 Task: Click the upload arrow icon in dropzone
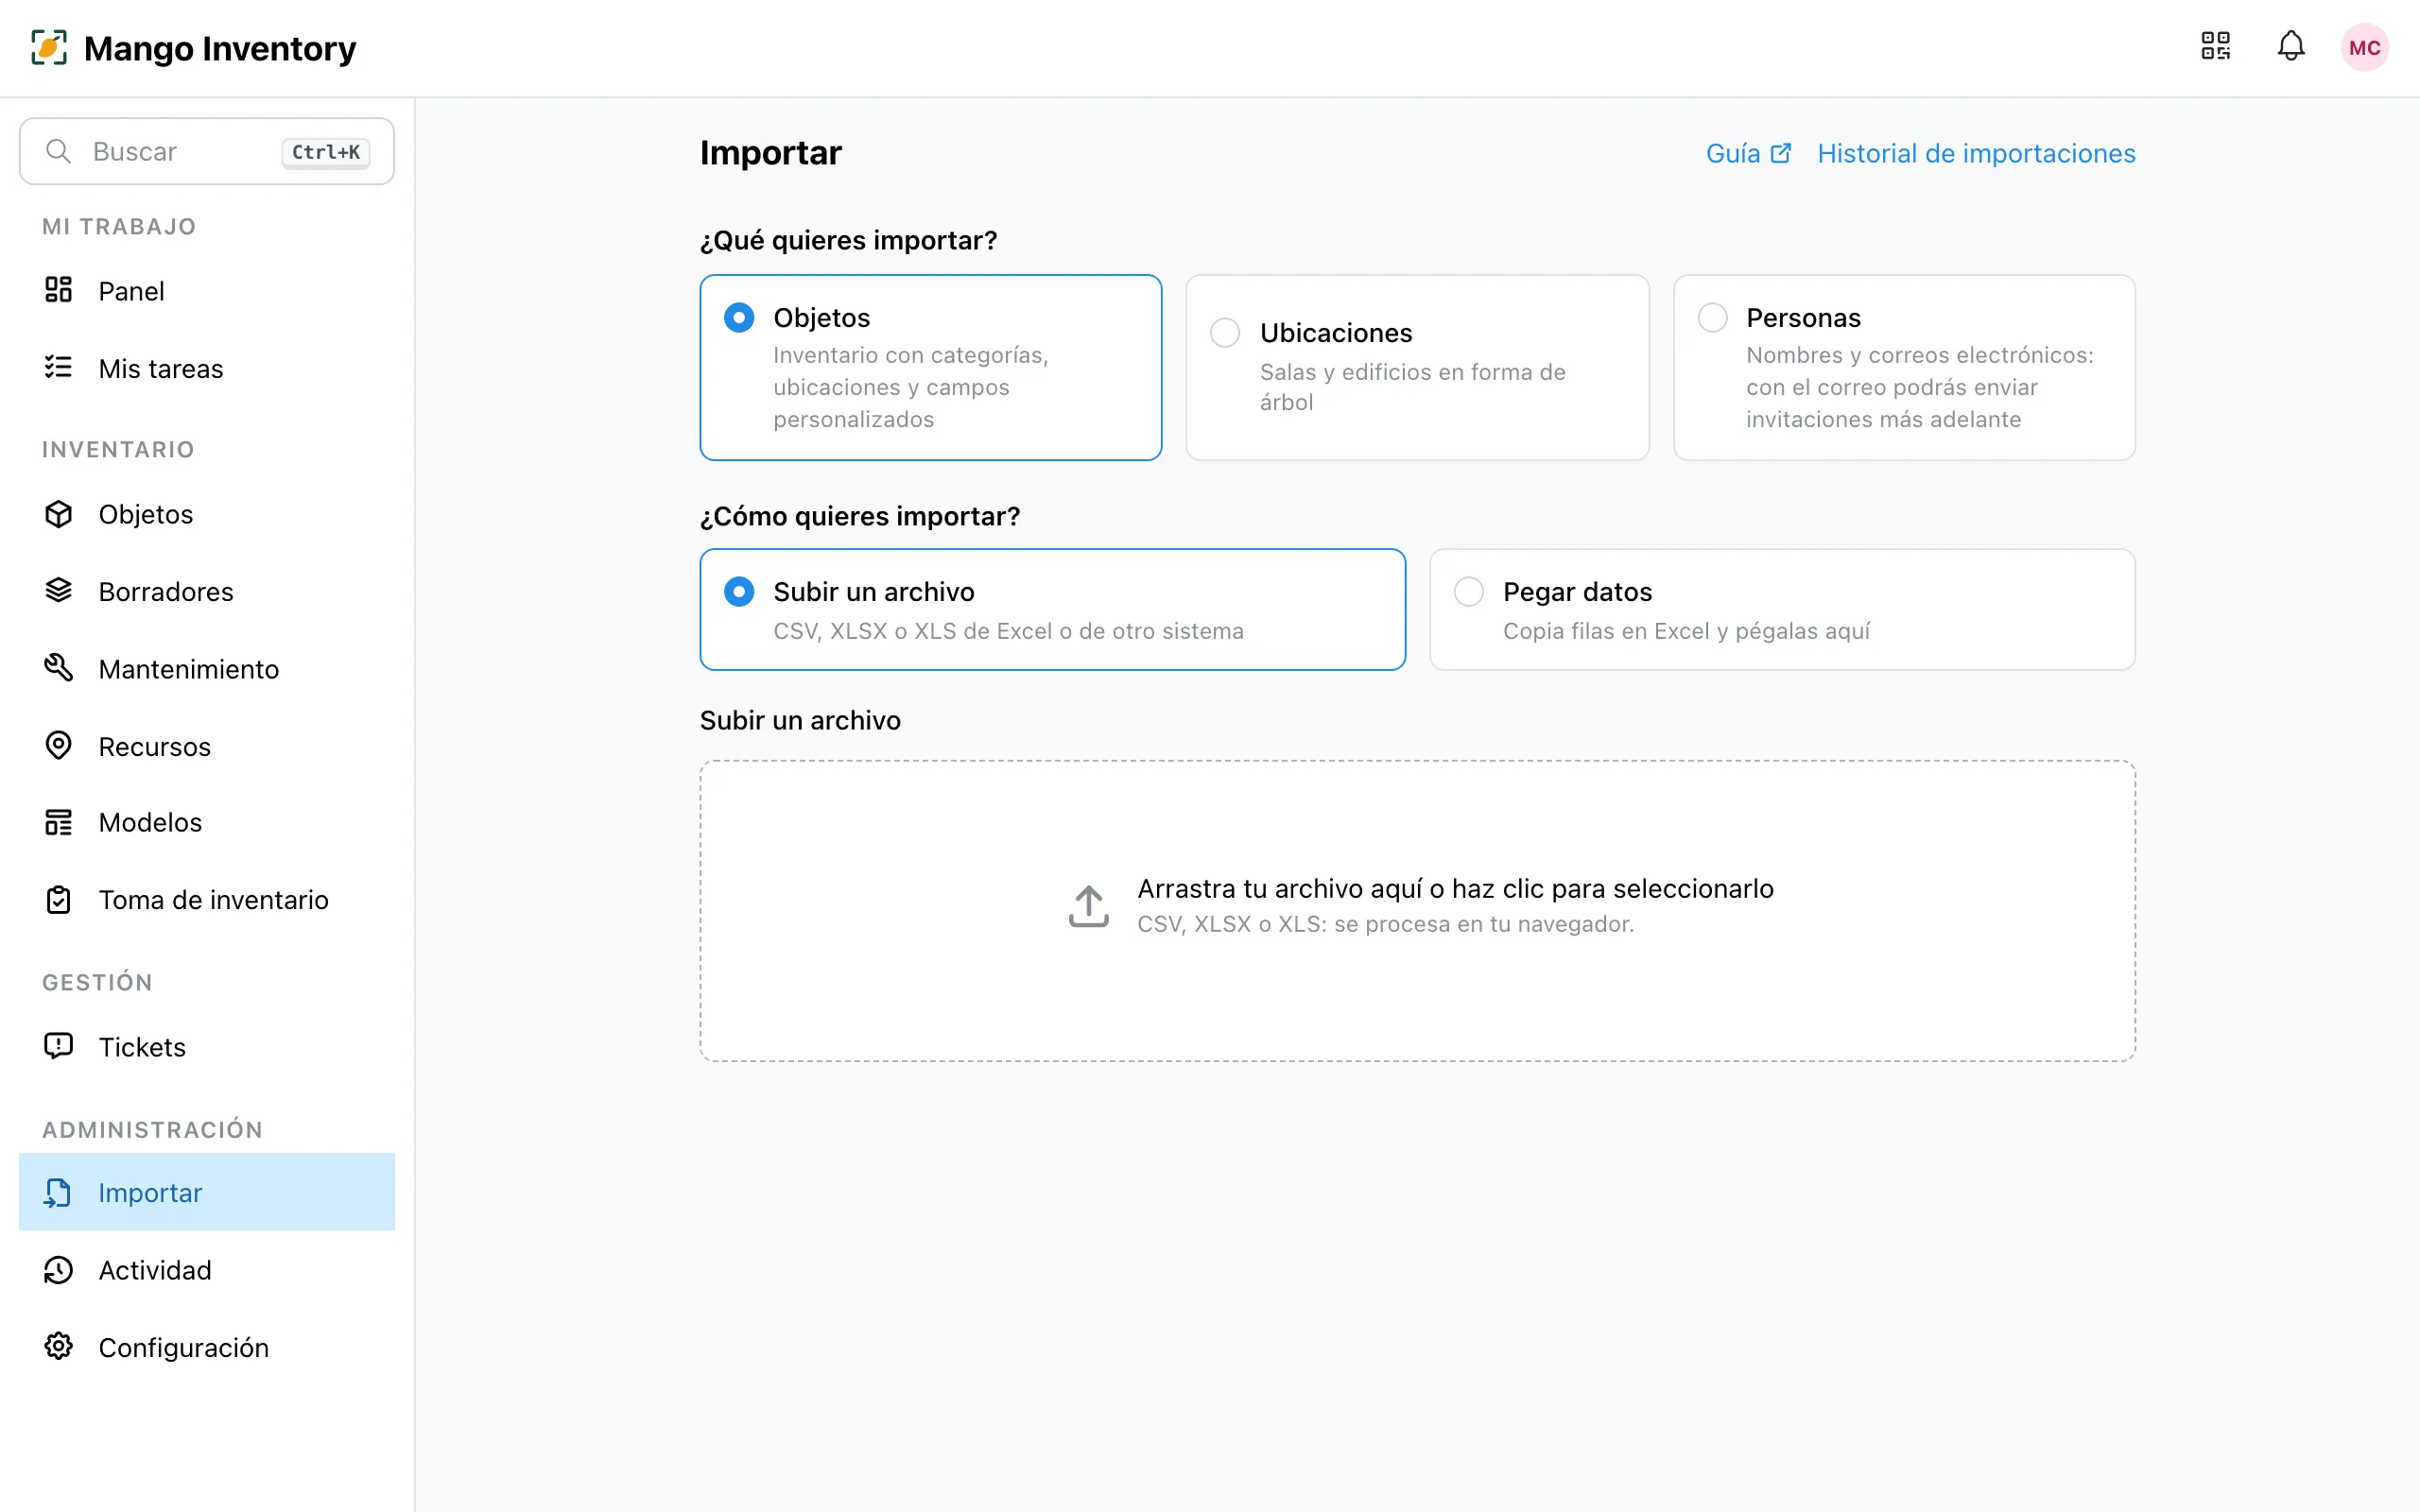1089,906
